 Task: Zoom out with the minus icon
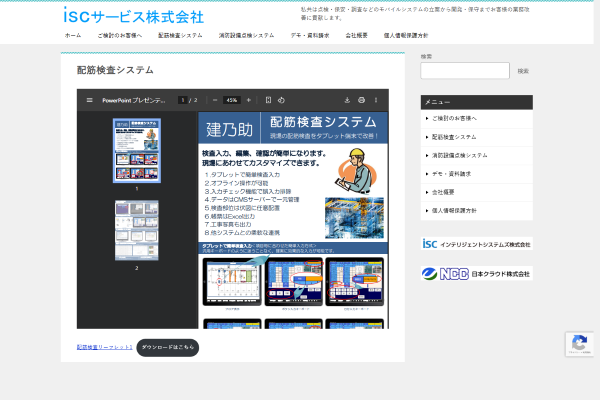215,100
